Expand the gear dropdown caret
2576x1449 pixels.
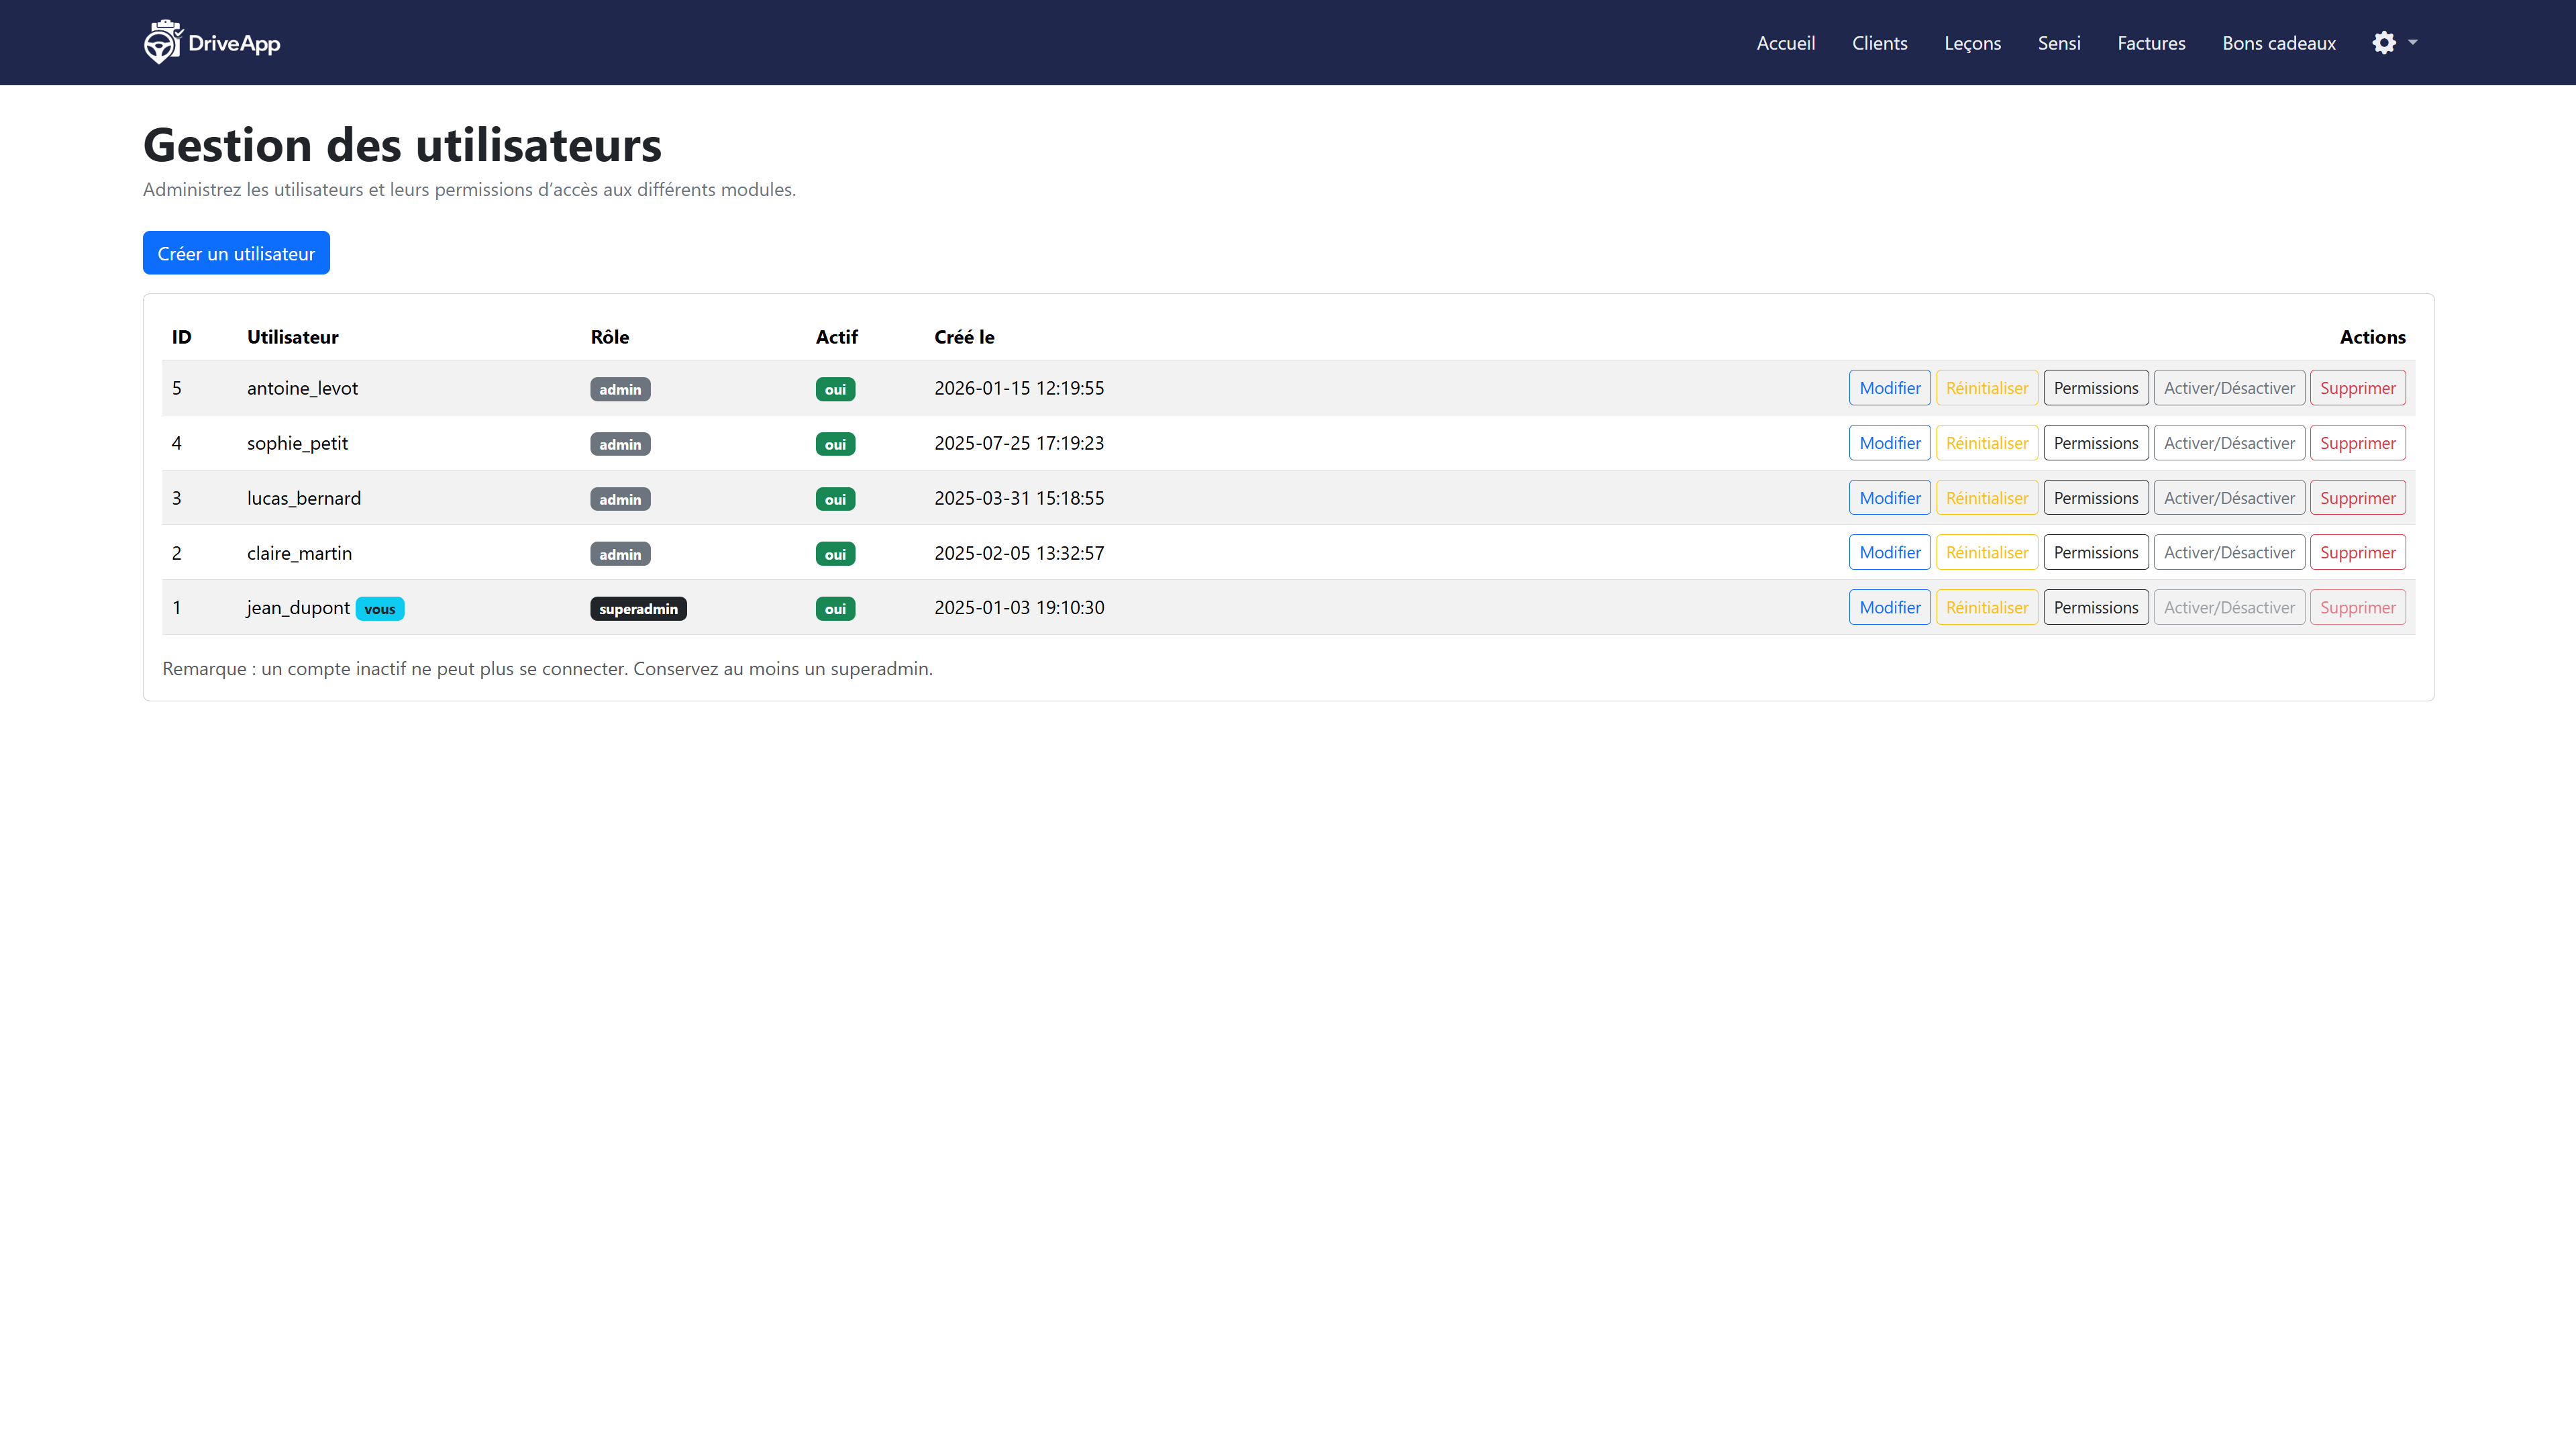2413,42
